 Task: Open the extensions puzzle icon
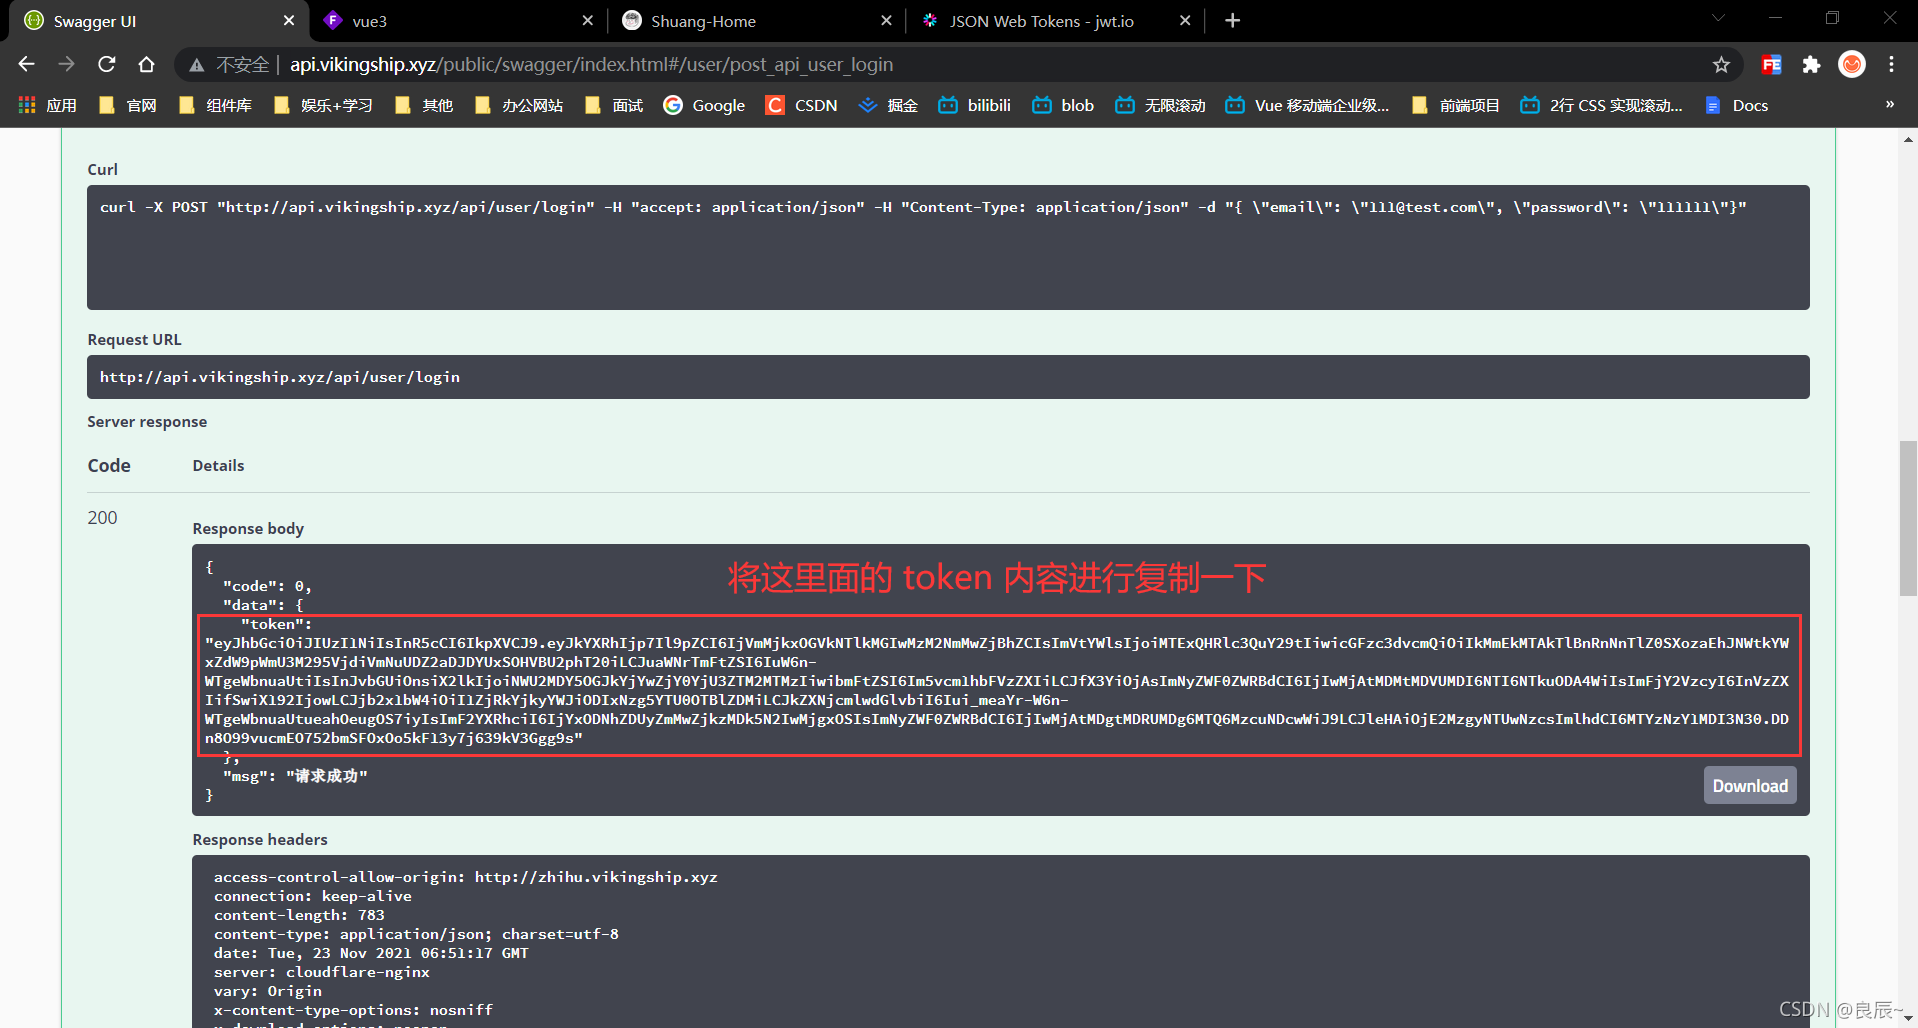click(1811, 65)
